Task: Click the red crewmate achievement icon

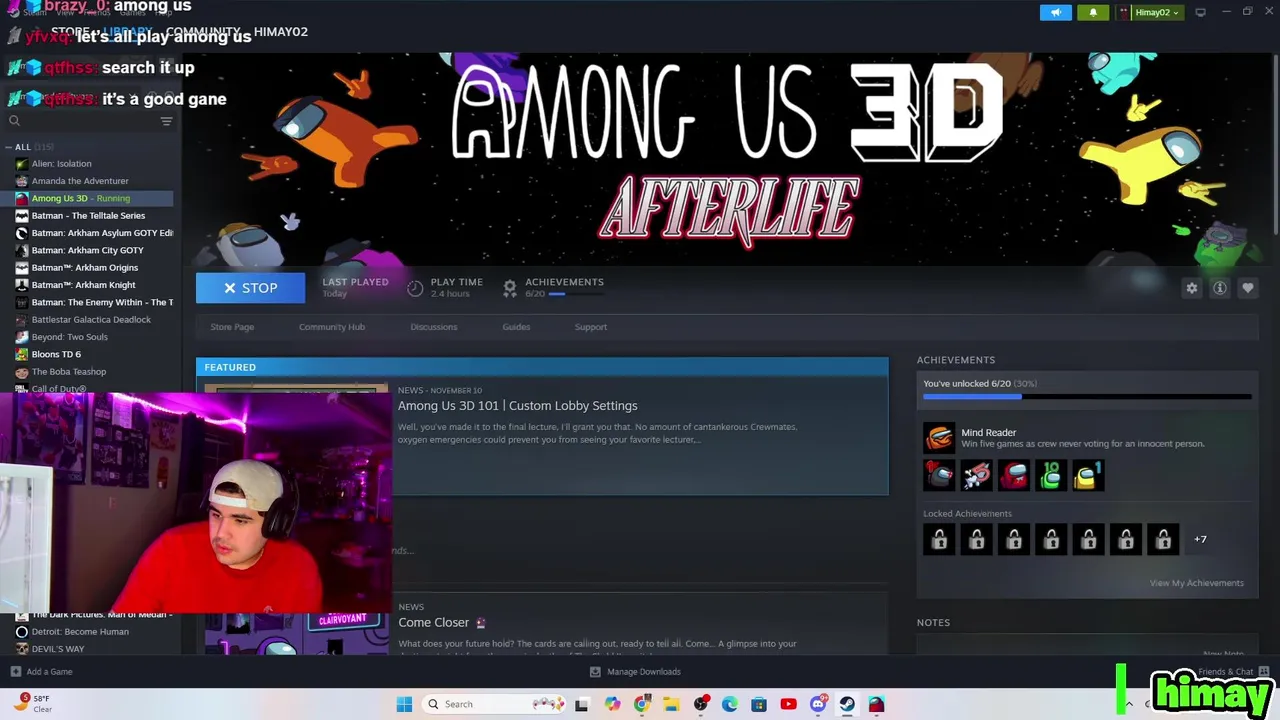Action: 1014,476
